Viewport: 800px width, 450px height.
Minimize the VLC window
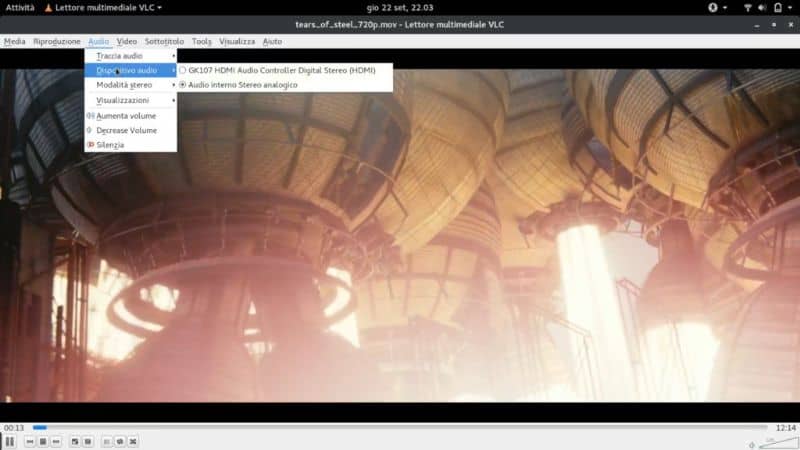tap(757, 24)
